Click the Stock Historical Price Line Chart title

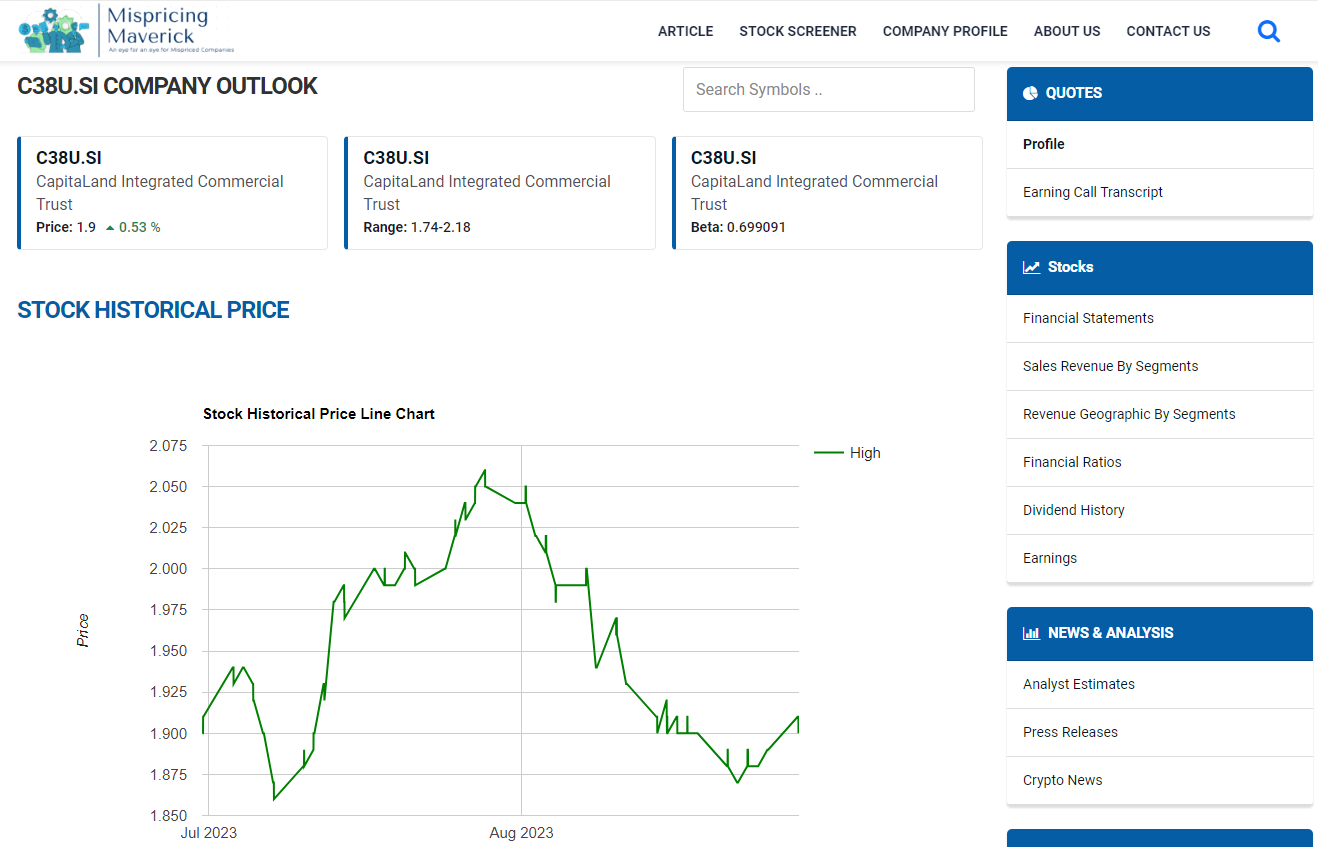(319, 414)
